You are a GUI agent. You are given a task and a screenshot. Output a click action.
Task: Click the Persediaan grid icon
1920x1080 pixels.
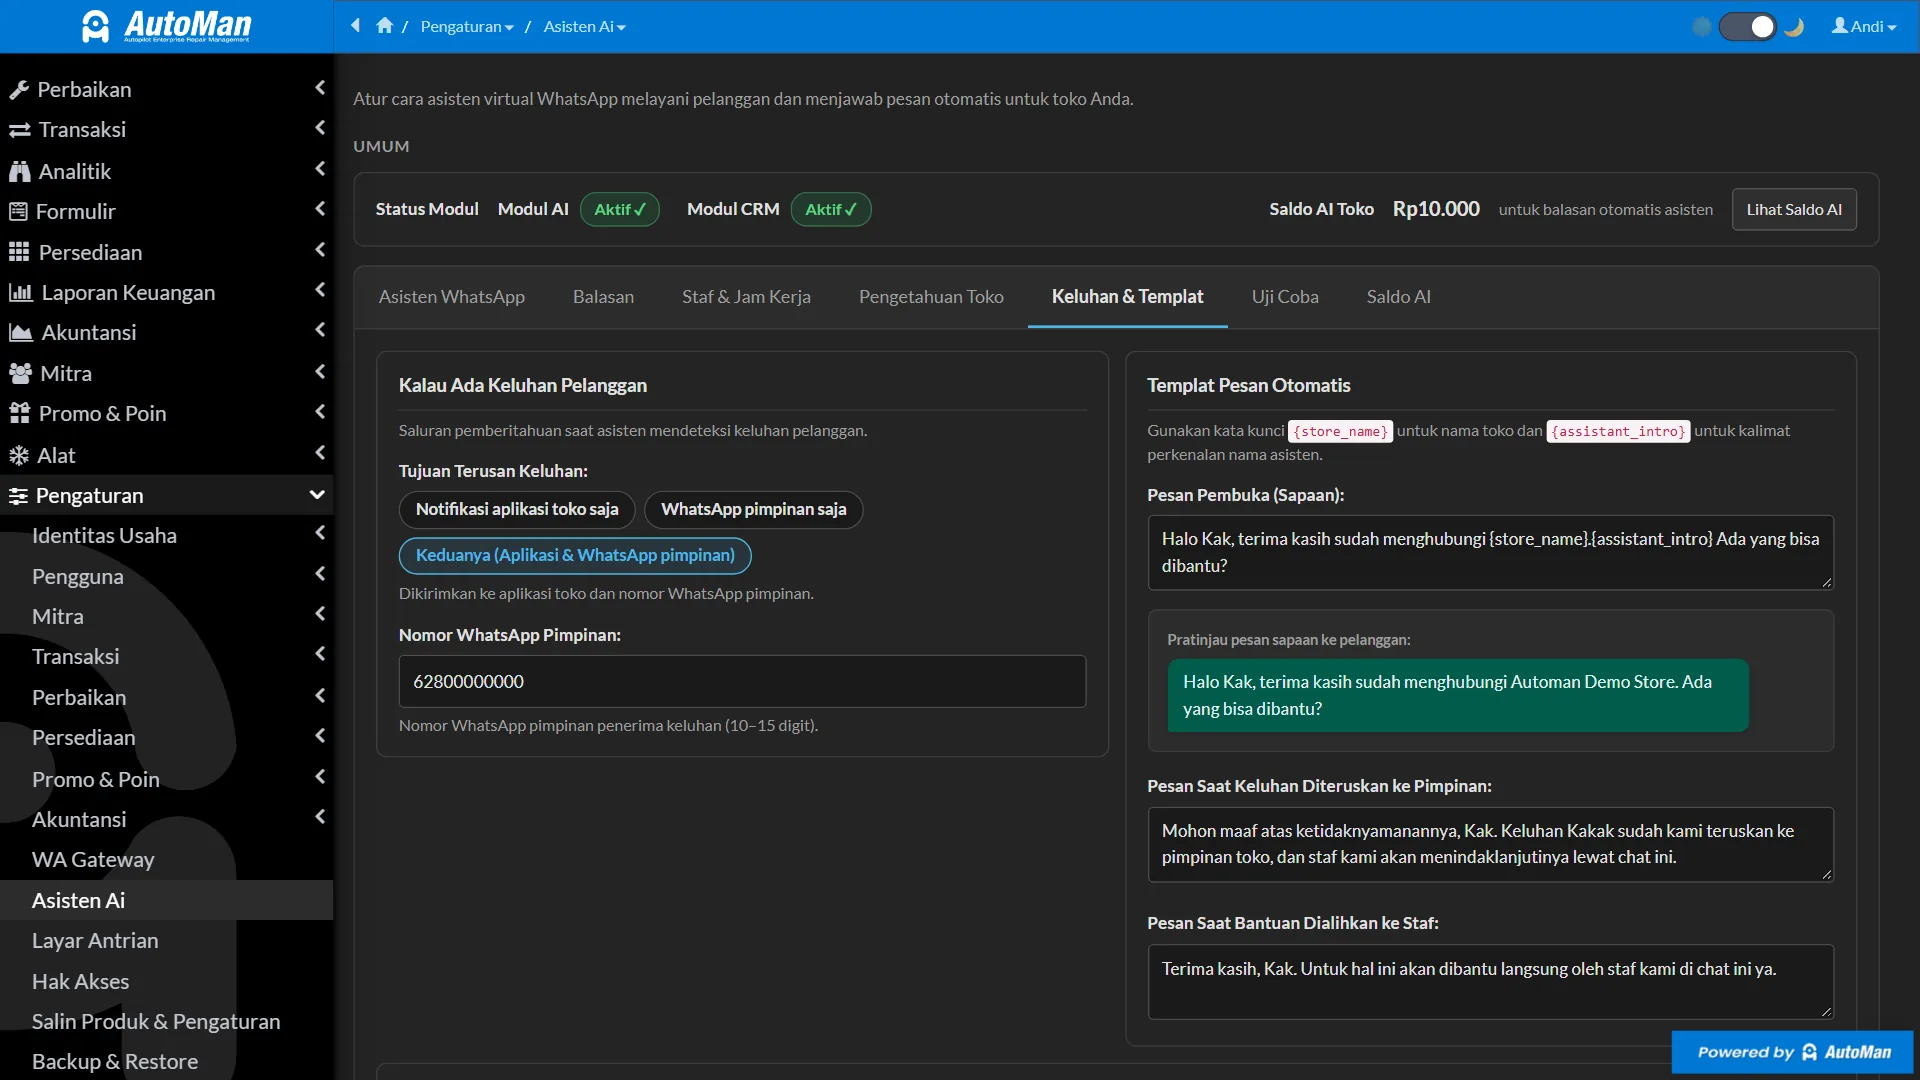click(x=19, y=252)
